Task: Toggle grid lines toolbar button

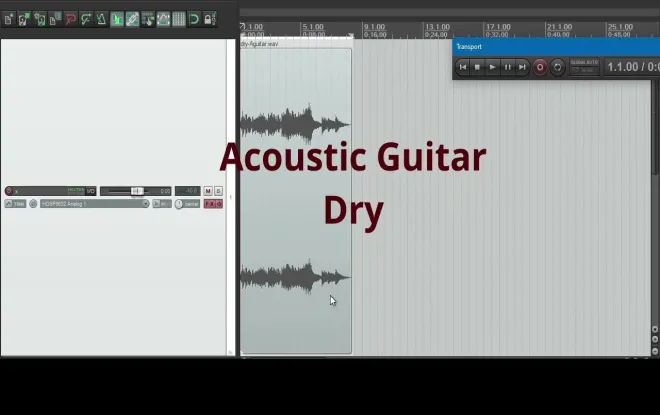Action: [x=178, y=19]
